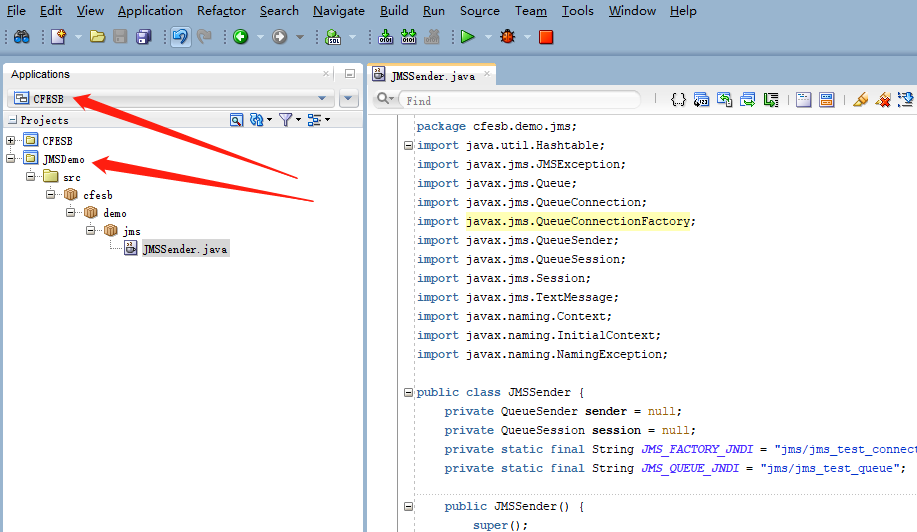The width and height of the screenshot is (917, 532).
Task: Click the Open folder icon
Action: coord(97,37)
